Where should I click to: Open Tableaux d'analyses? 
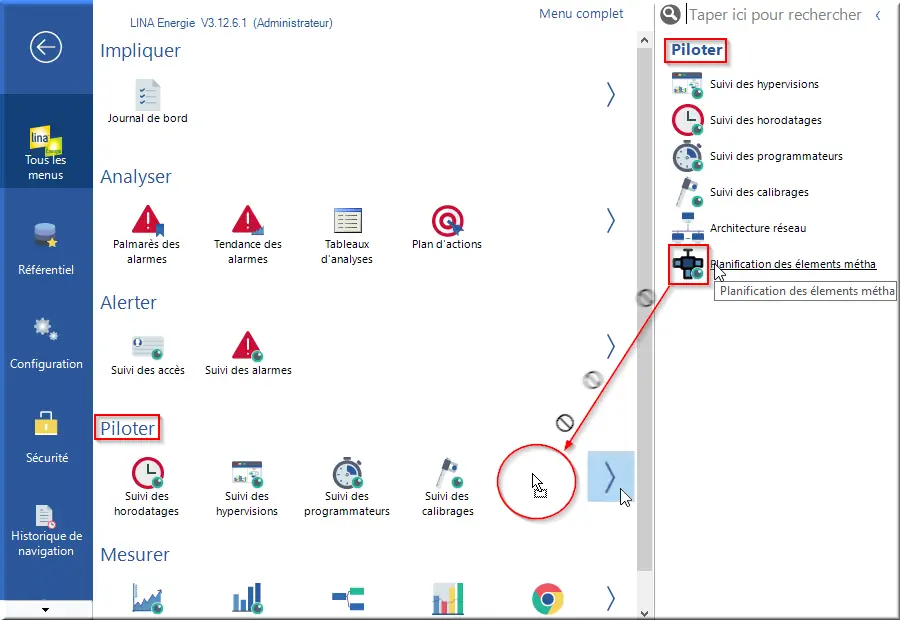[x=347, y=234]
